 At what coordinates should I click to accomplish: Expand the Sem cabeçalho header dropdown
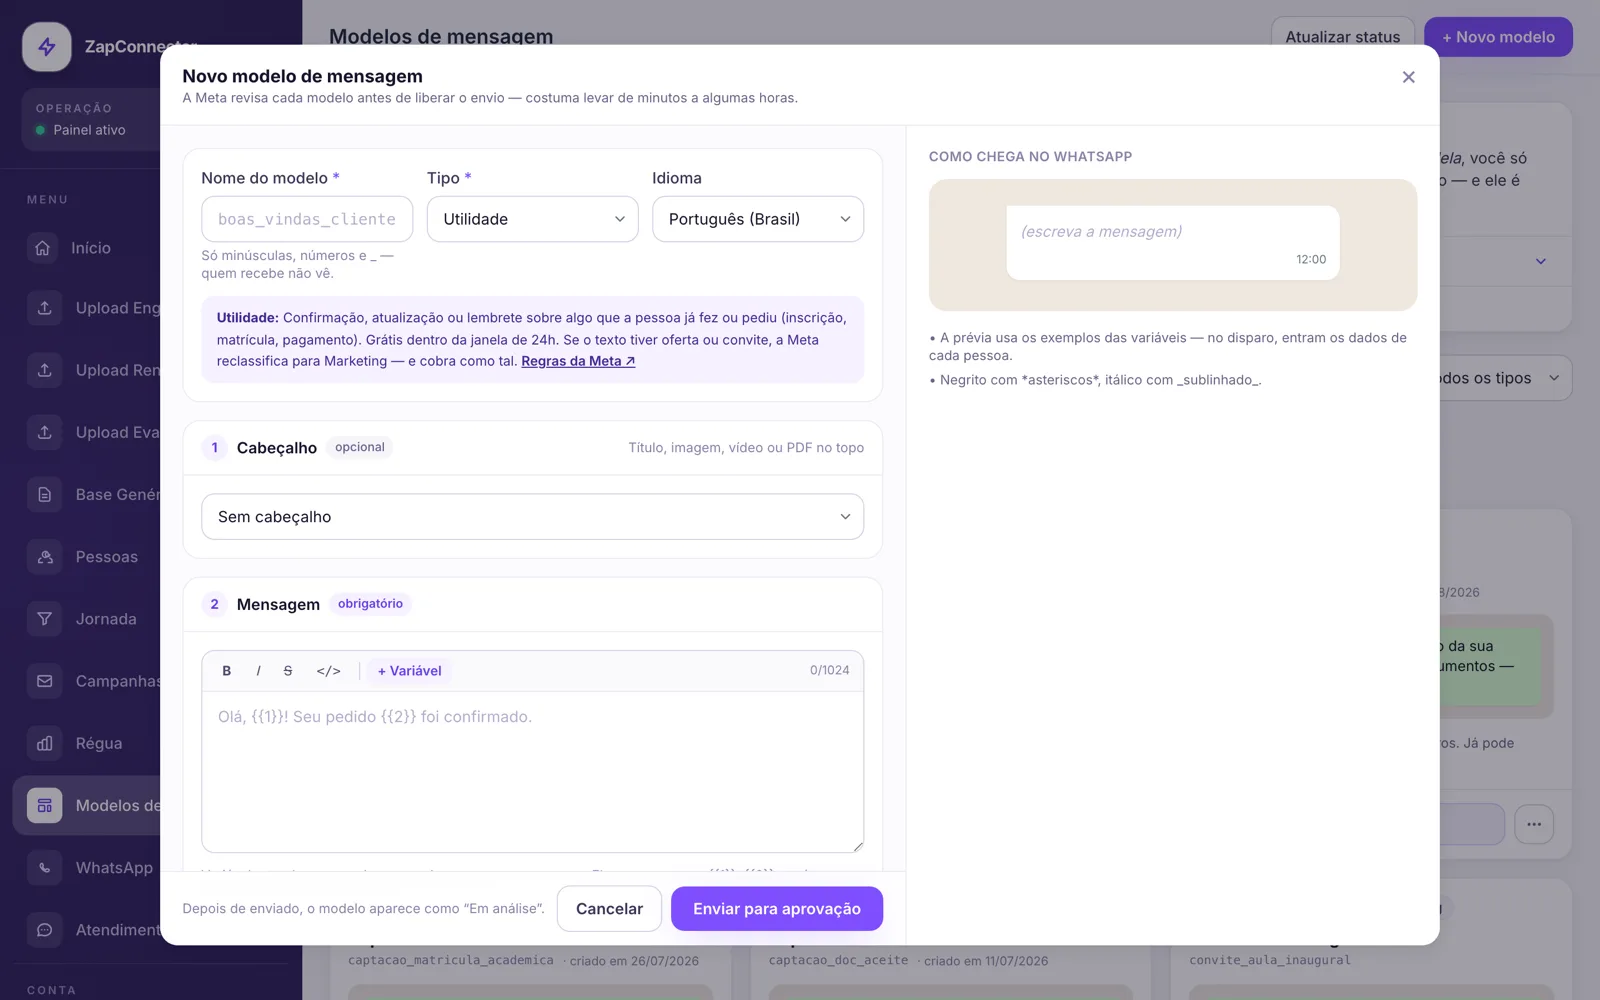pos(533,517)
